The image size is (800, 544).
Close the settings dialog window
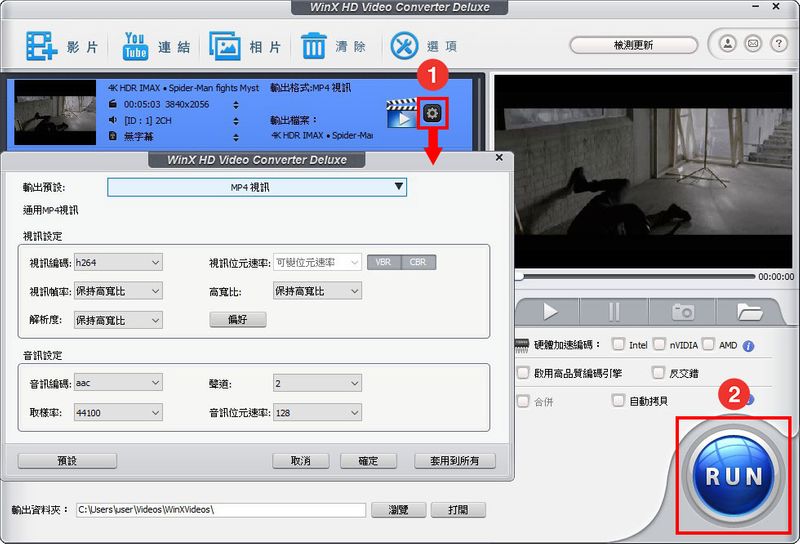click(x=499, y=158)
